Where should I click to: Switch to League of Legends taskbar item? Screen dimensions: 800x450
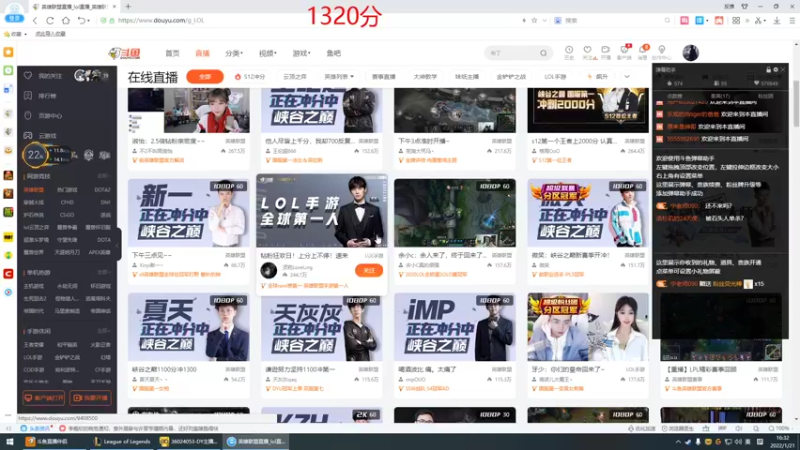coord(122,441)
